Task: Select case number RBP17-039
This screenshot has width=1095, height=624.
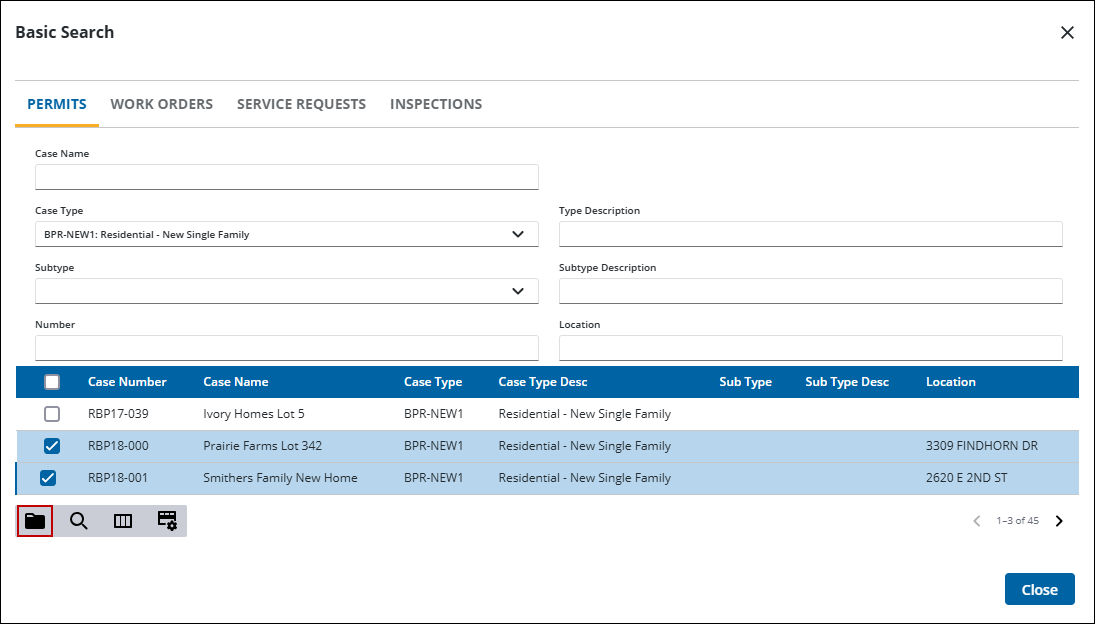Action: (118, 414)
